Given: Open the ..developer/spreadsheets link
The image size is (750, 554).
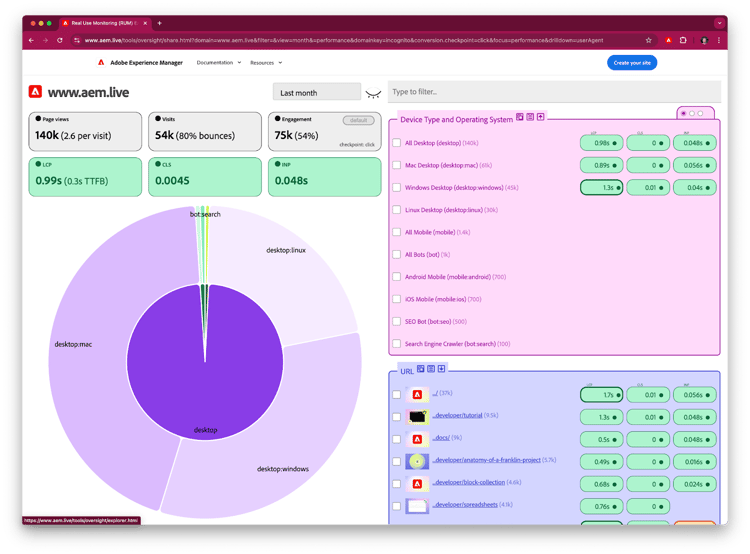Looking at the screenshot, I should pos(465,505).
